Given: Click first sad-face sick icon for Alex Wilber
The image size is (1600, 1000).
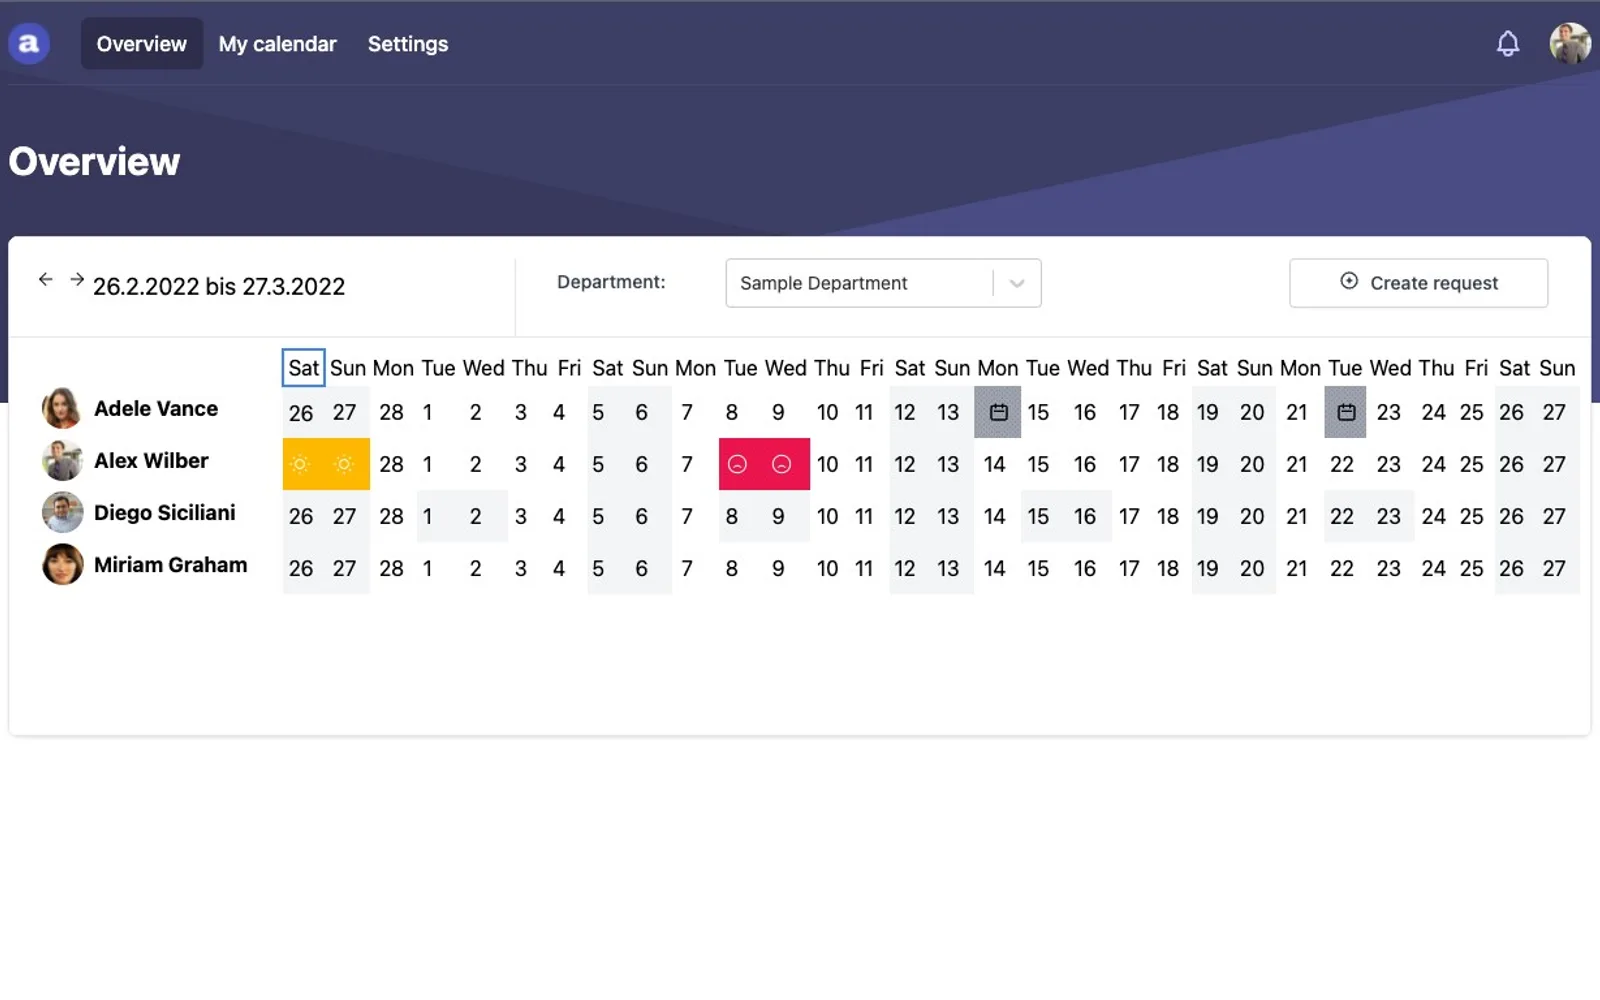Looking at the screenshot, I should pyautogui.click(x=737, y=464).
